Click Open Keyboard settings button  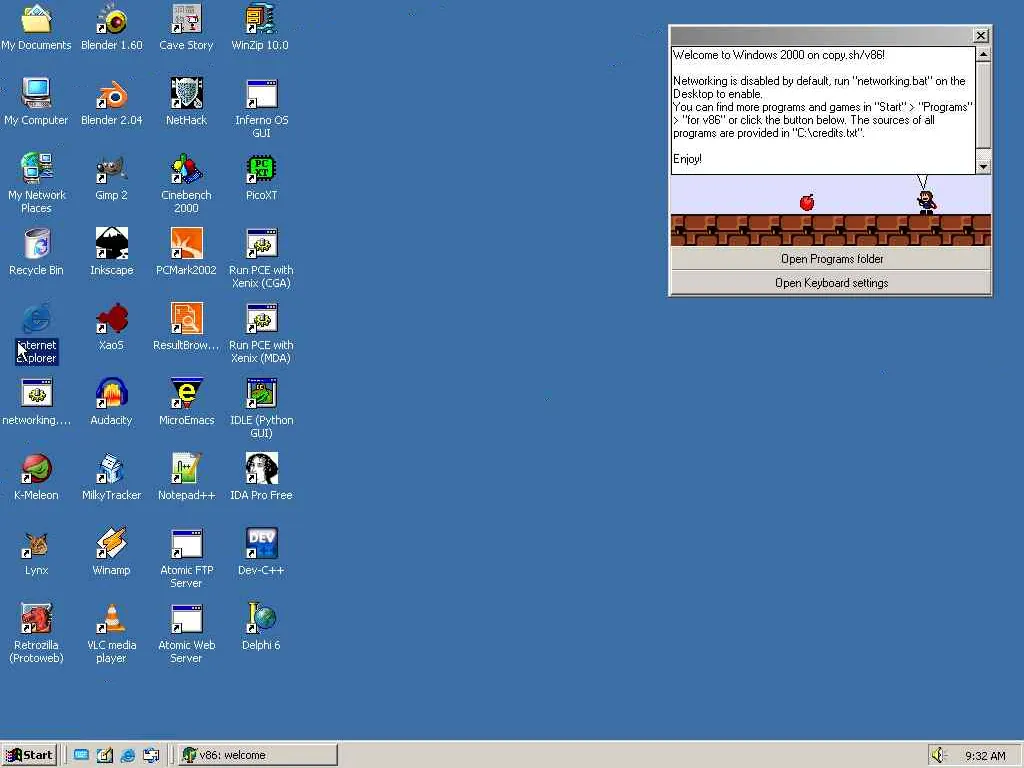[831, 283]
